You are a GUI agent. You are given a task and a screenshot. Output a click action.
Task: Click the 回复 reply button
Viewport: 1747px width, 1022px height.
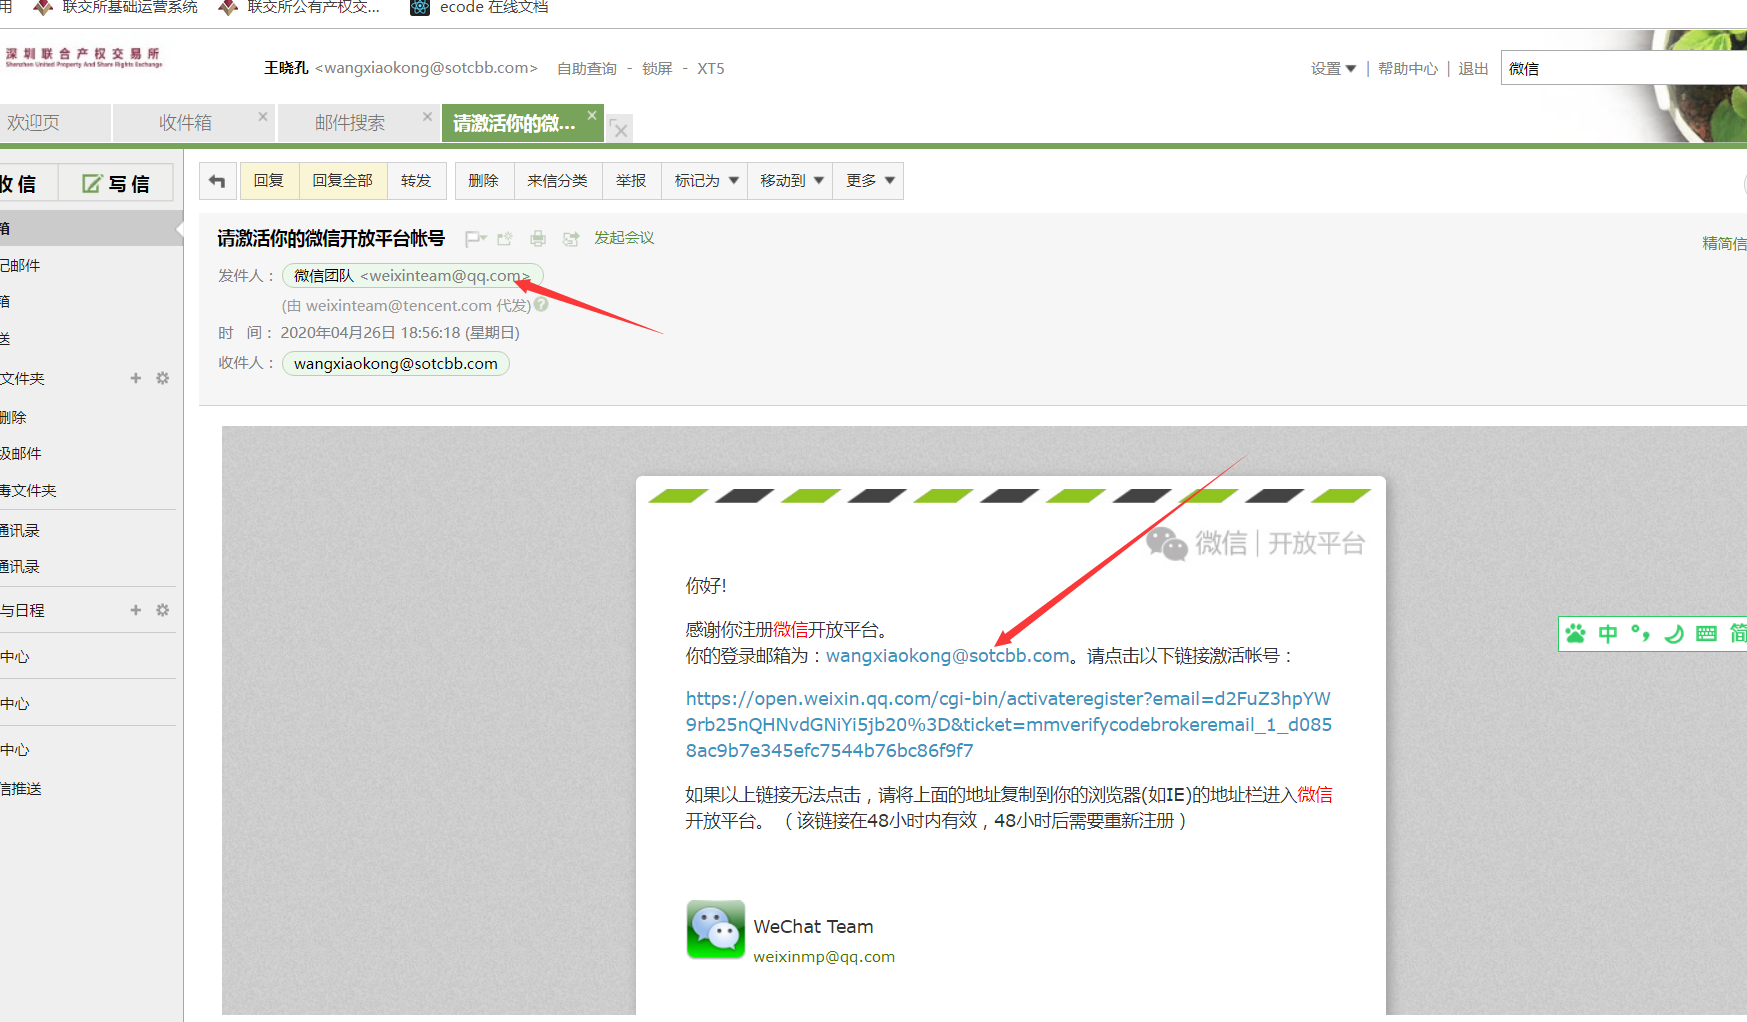tap(269, 181)
